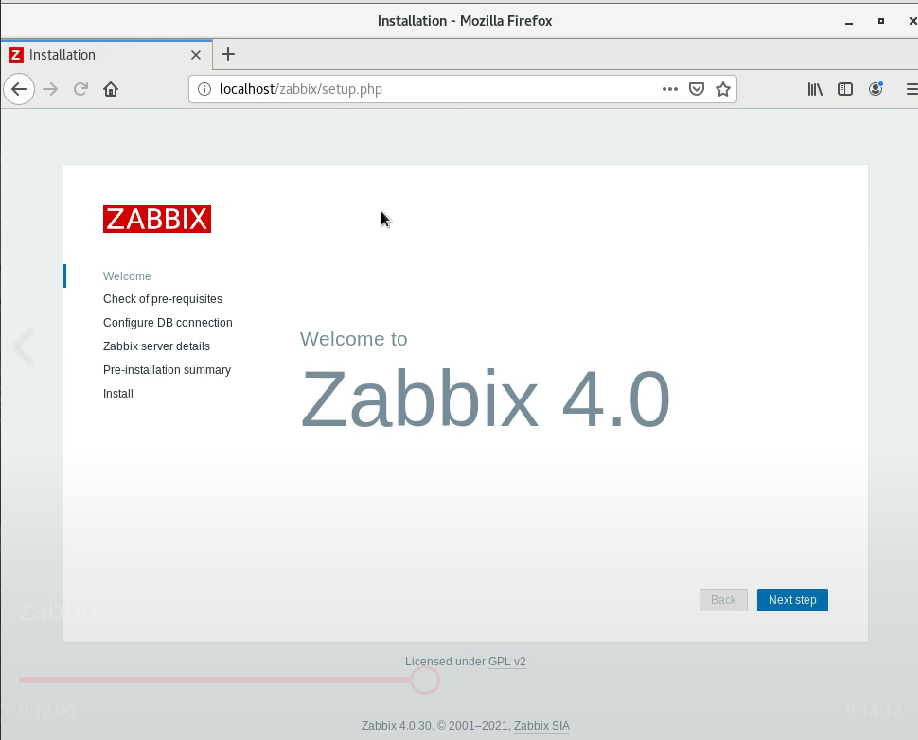Image resolution: width=918 pixels, height=740 pixels.
Task: Click the 'Zabbix 4.0' heading text
Action: [x=485, y=398]
